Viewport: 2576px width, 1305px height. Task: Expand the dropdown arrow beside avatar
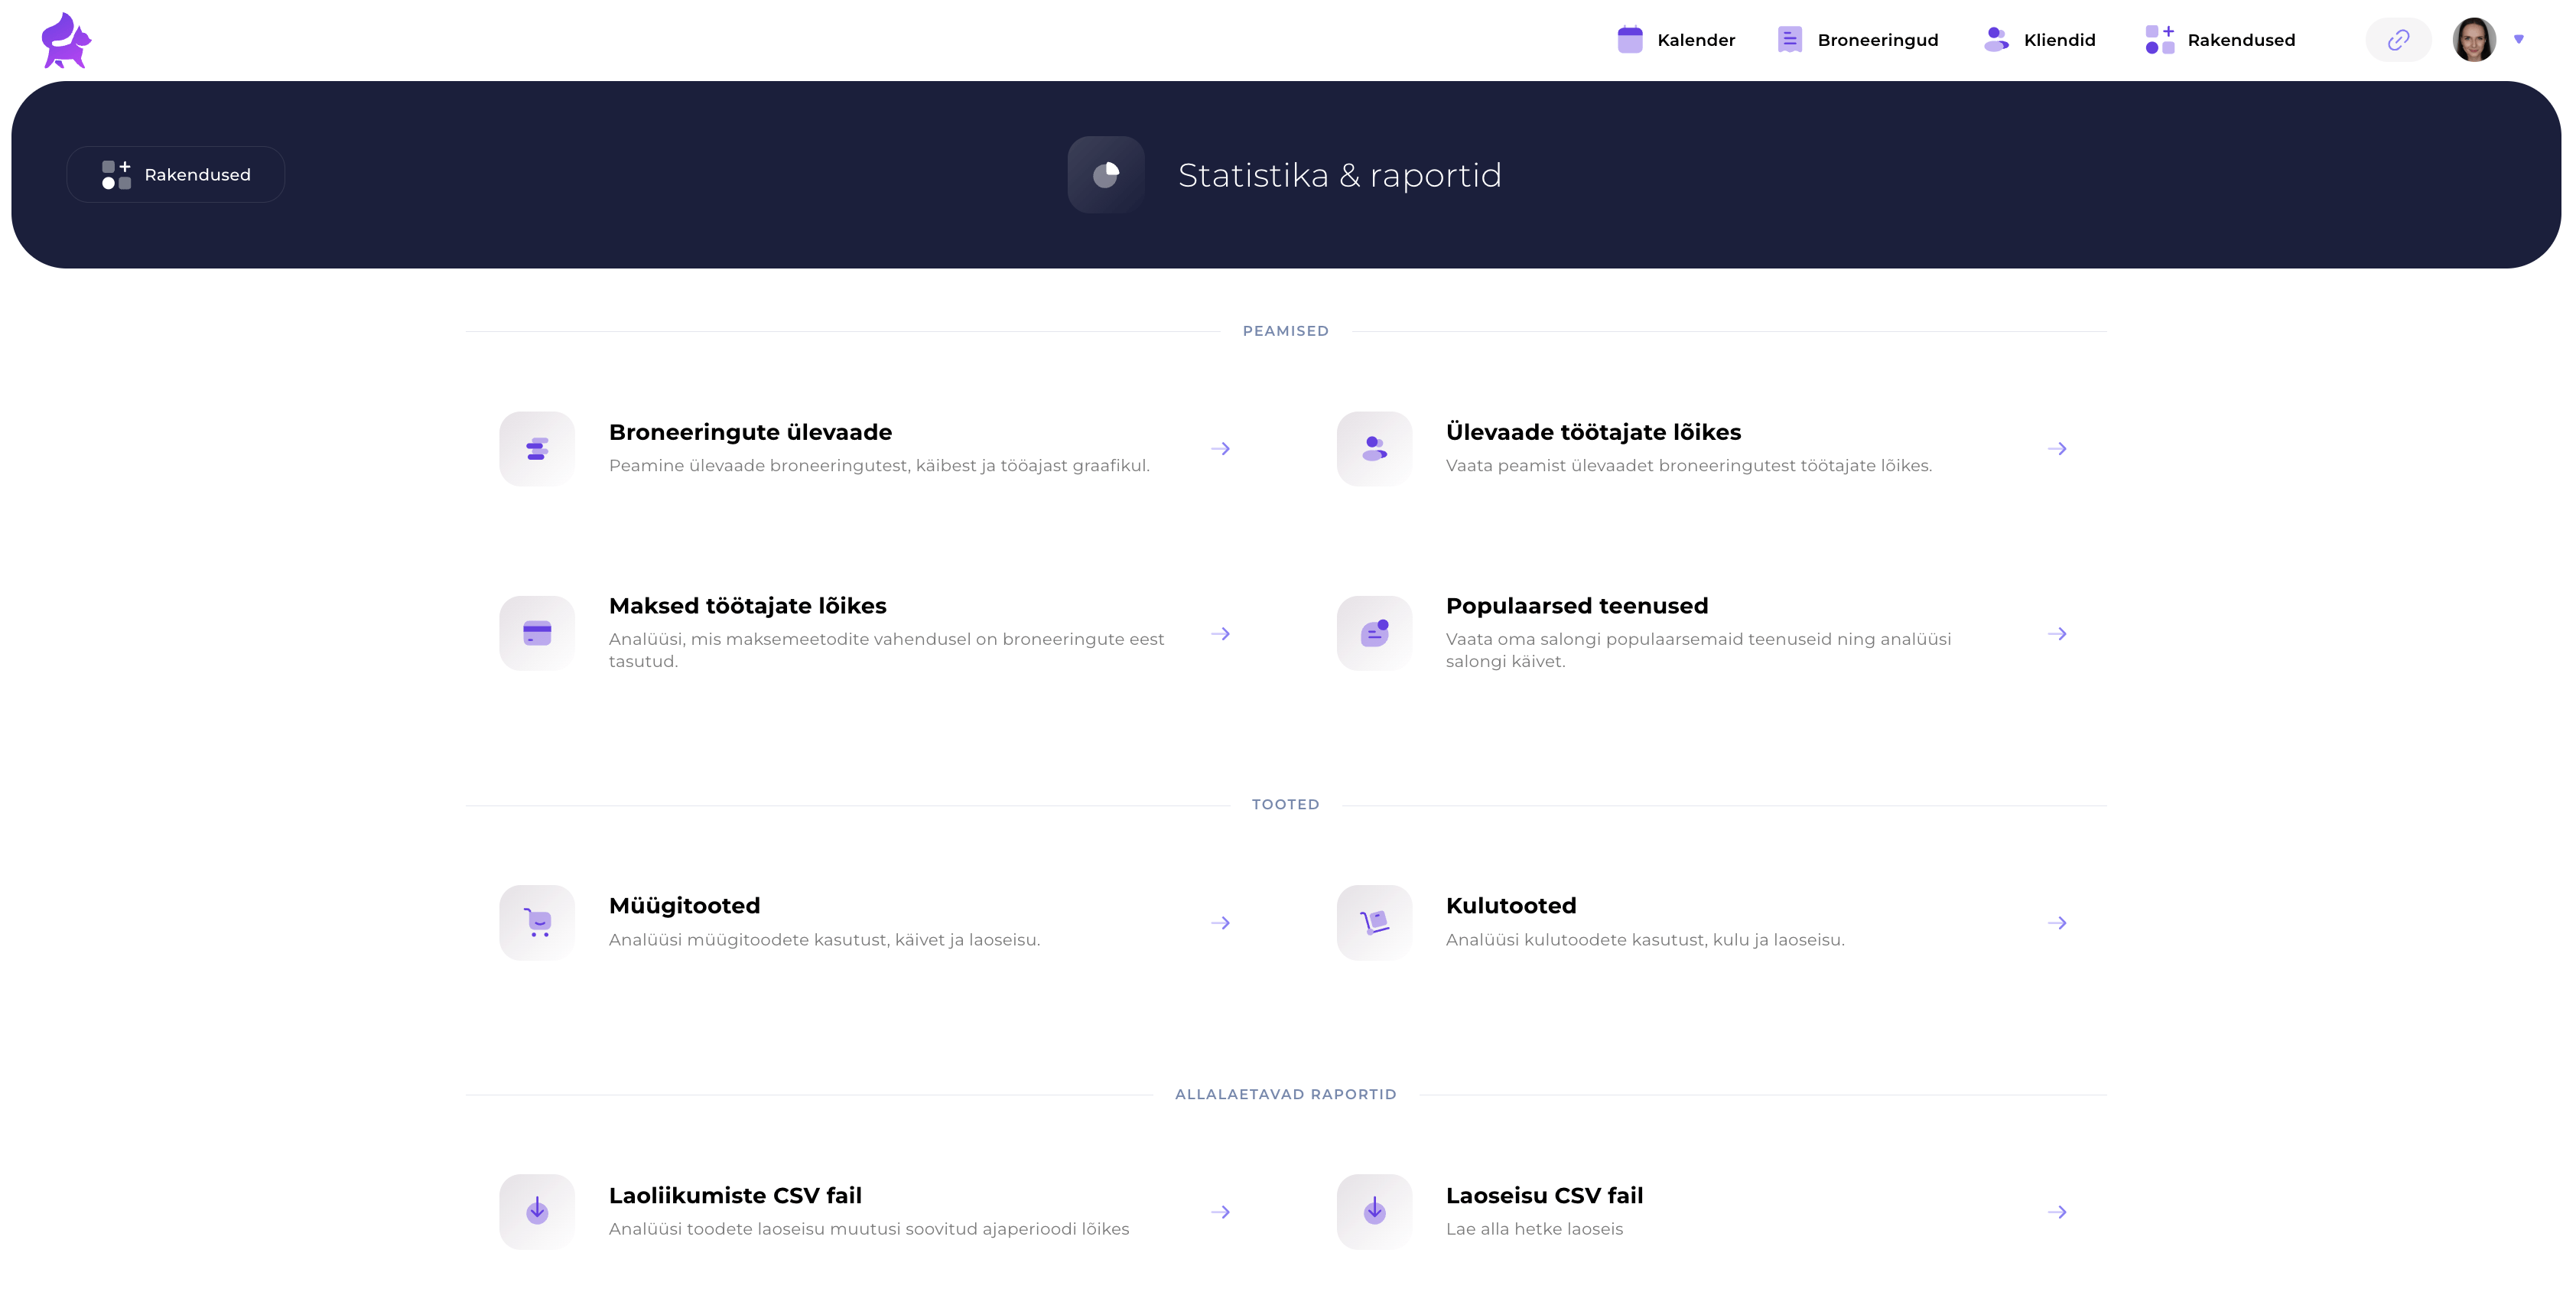click(x=2519, y=40)
